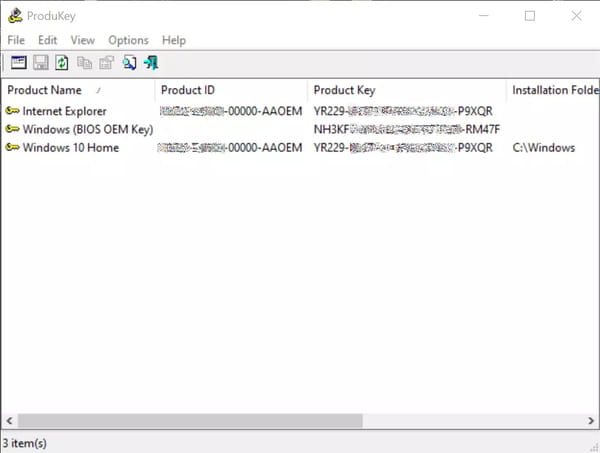Click the C:\Windows installation folder cell

coord(544,147)
